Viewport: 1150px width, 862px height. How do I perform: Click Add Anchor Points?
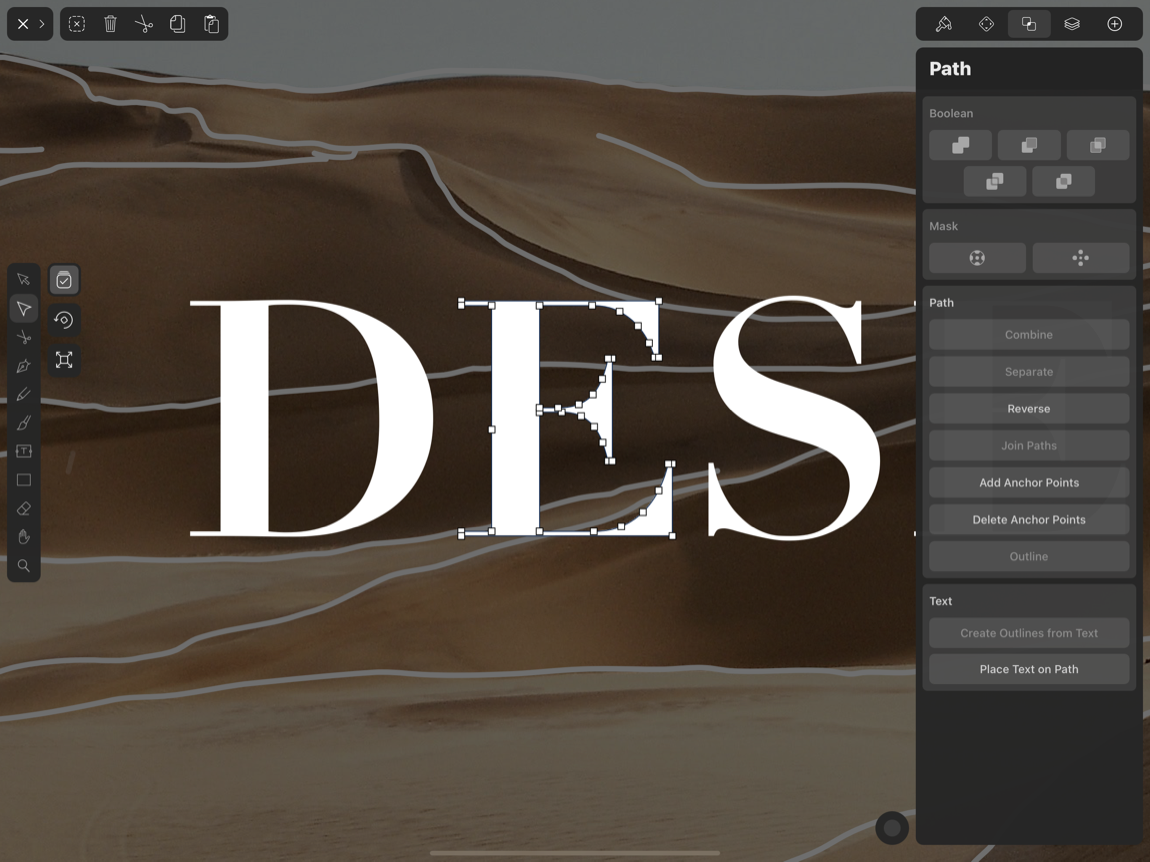coord(1029,482)
